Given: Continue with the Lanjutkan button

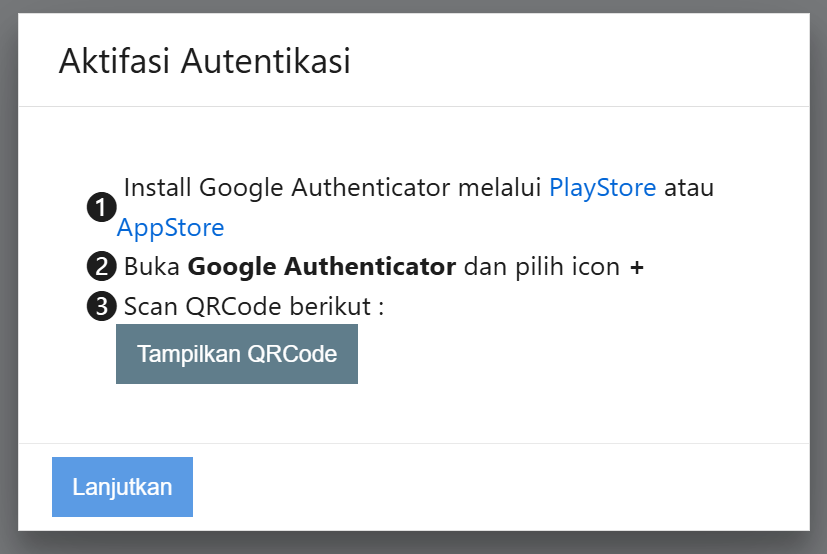Looking at the screenshot, I should (x=122, y=487).
